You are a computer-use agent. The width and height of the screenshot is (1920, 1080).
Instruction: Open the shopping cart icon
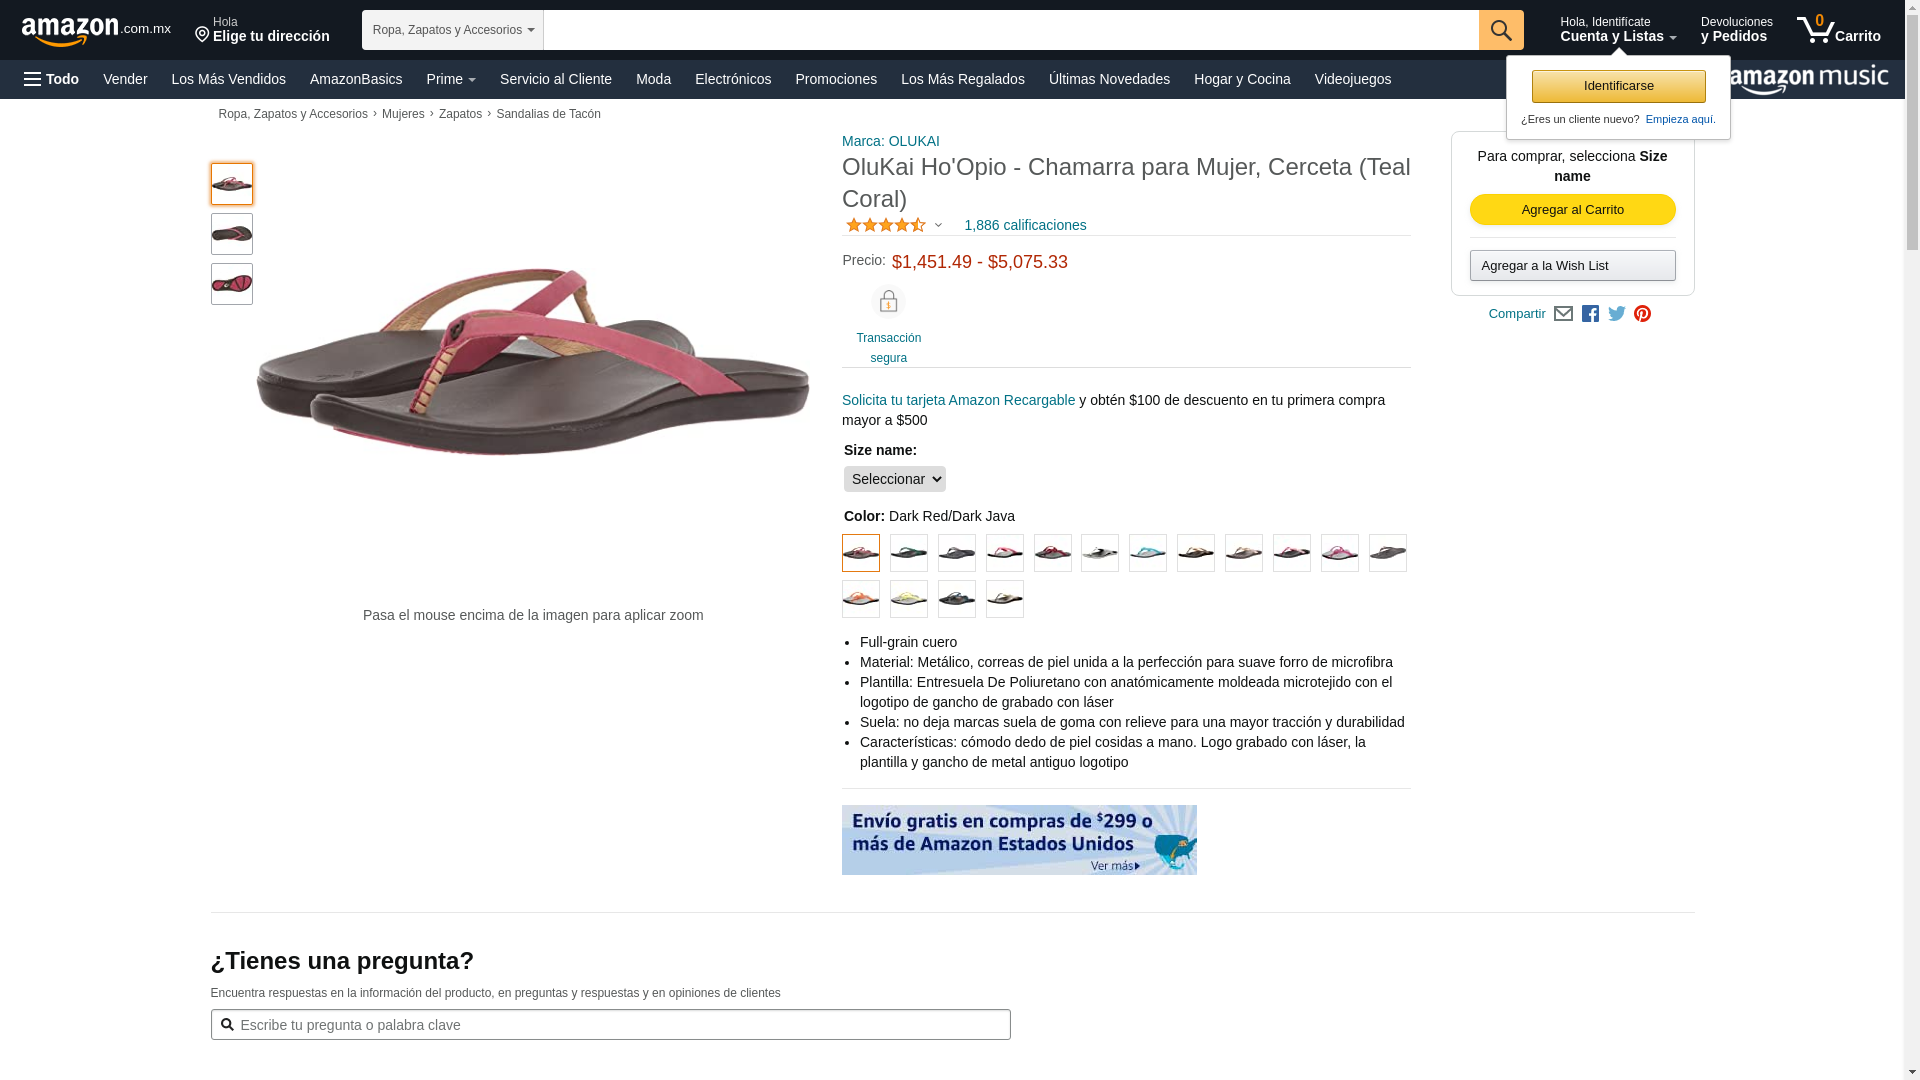click(1838, 30)
